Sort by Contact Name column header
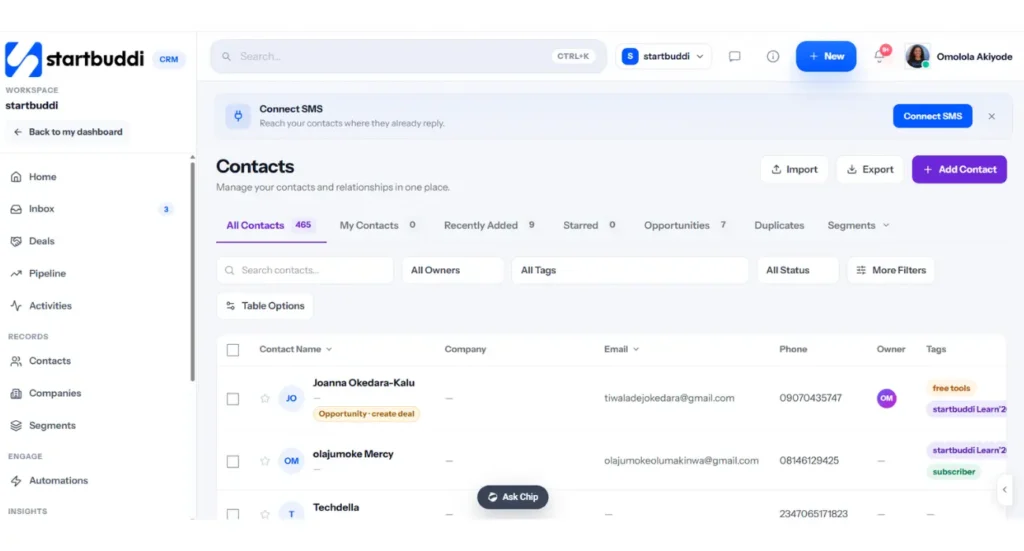This screenshot has height=551, width=1024. 296,349
